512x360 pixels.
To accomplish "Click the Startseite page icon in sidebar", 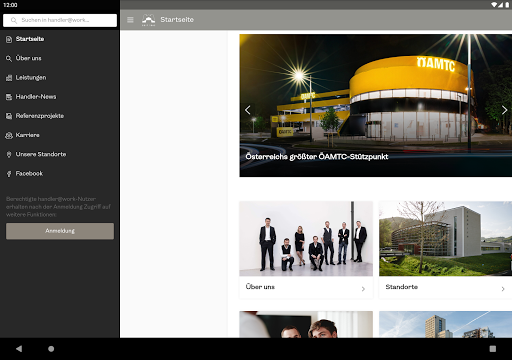I will pos(9,39).
